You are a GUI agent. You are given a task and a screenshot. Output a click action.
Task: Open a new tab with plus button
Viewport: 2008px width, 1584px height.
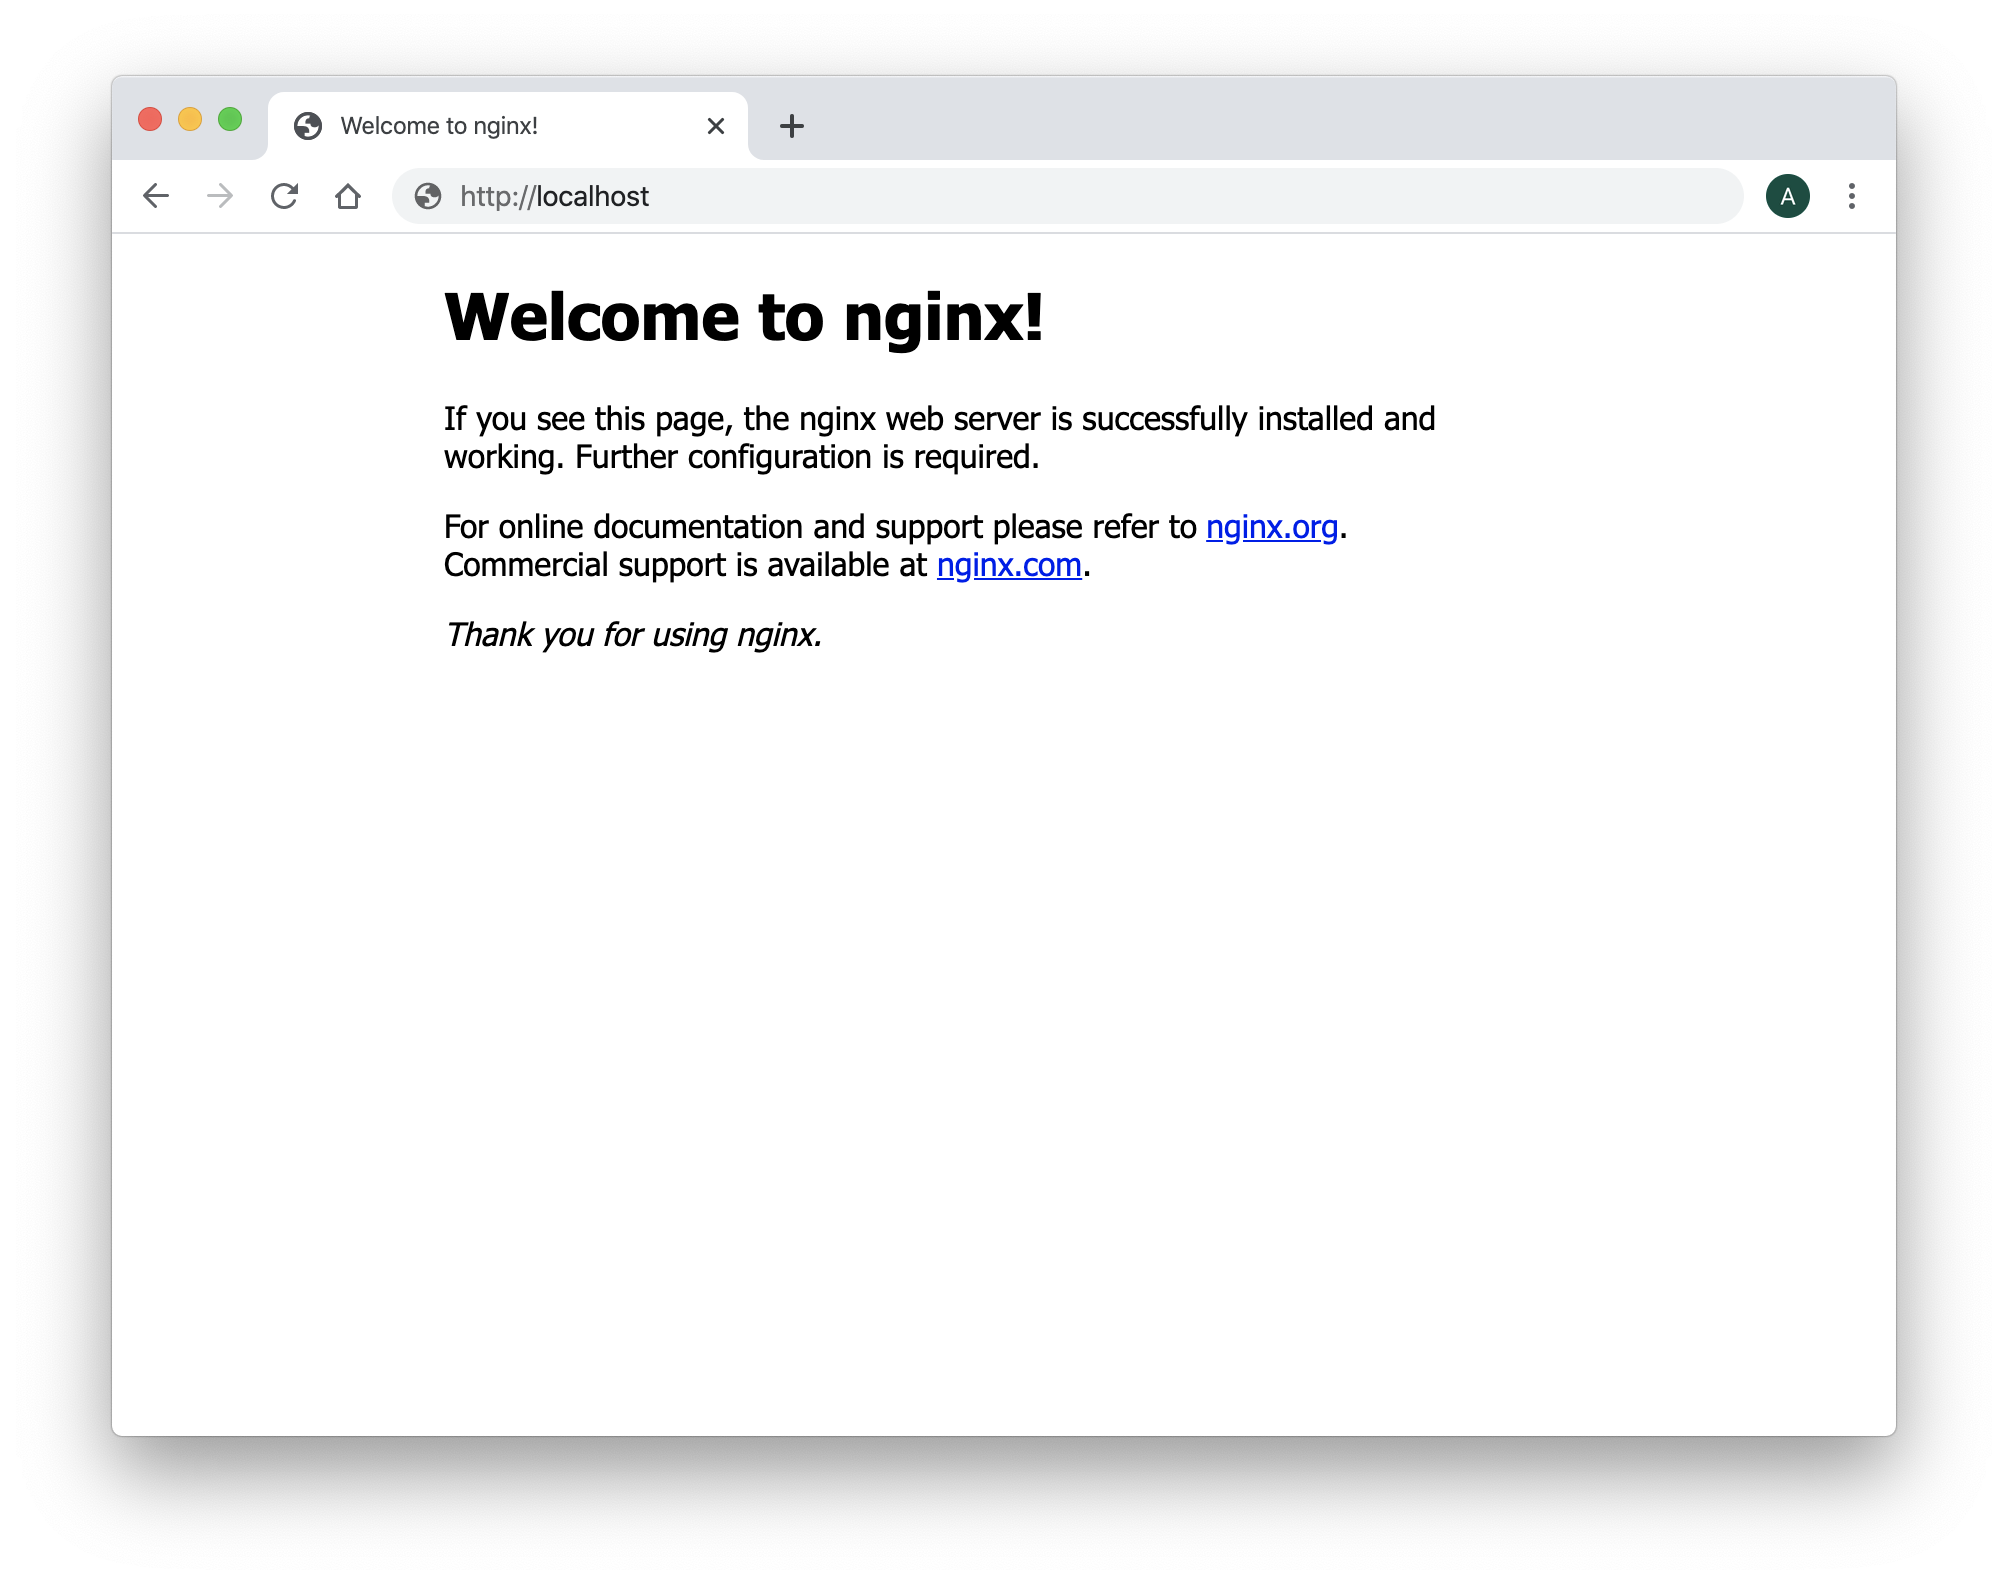coord(792,126)
